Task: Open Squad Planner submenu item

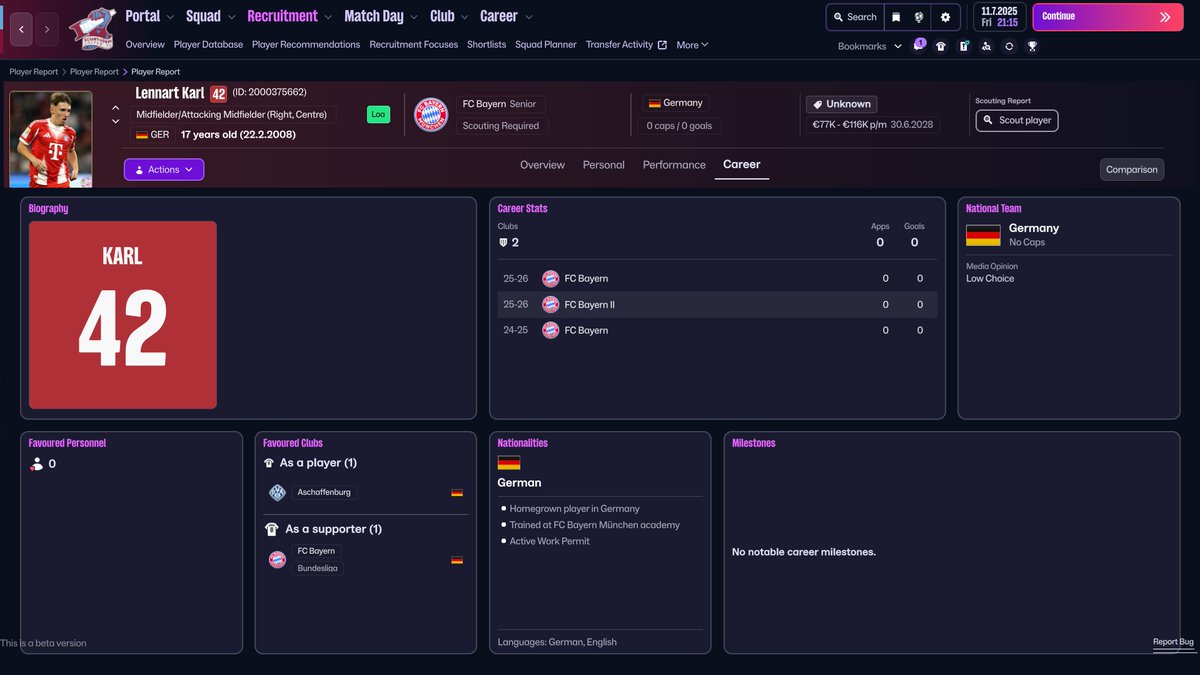Action: click(546, 45)
